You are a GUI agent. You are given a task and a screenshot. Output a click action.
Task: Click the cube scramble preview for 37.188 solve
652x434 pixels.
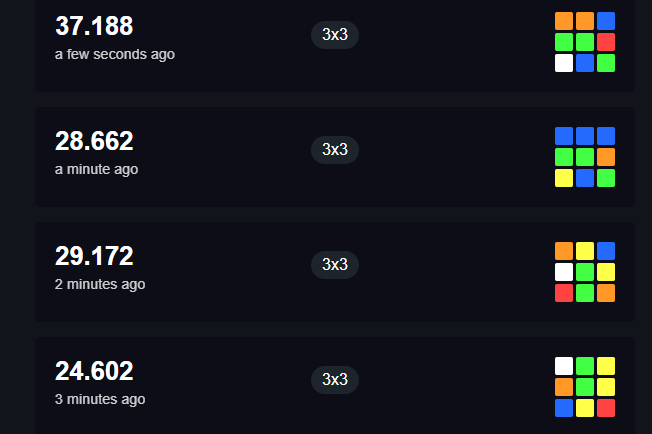pos(585,42)
